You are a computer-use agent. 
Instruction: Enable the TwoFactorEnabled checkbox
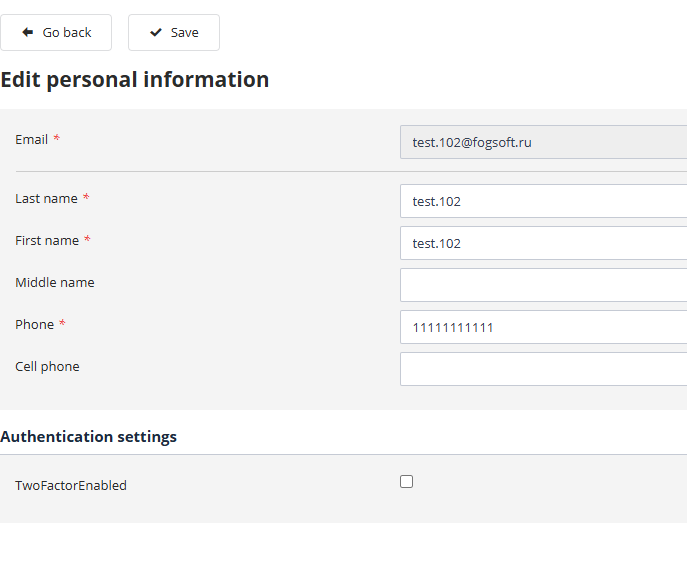pos(406,482)
